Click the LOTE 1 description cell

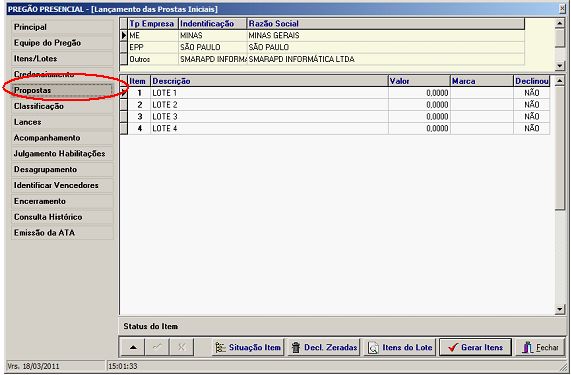point(269,93)
